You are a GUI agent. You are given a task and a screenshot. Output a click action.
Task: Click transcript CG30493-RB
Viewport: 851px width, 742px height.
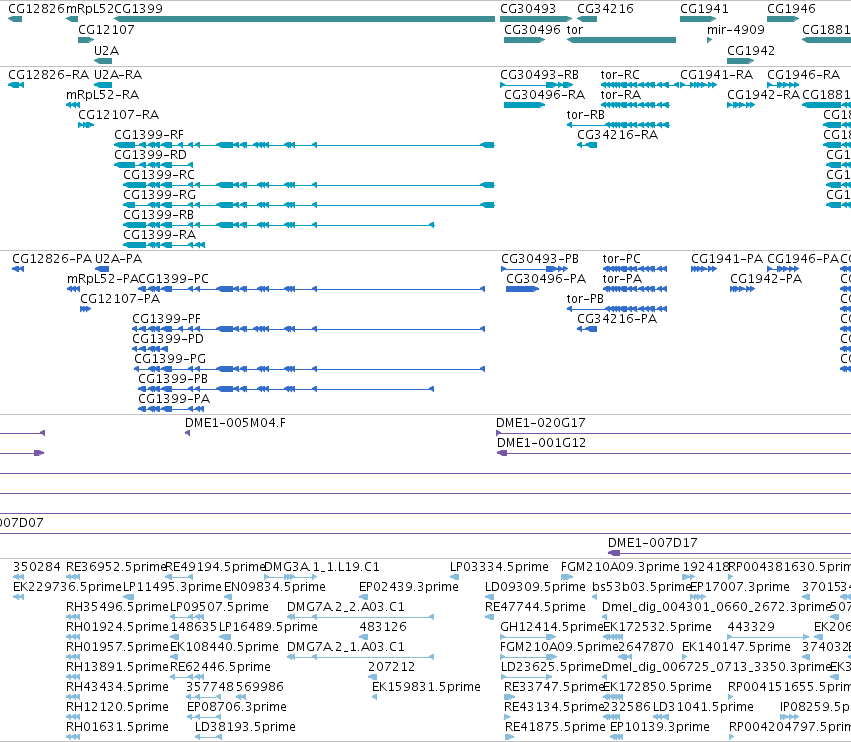[x=536, y=85]
